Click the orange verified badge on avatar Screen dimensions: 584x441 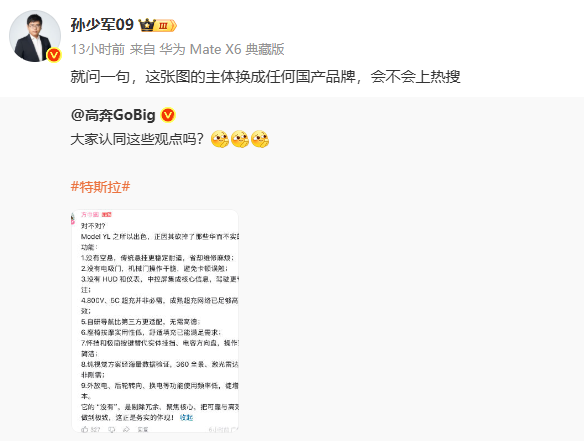pos(54,55)
